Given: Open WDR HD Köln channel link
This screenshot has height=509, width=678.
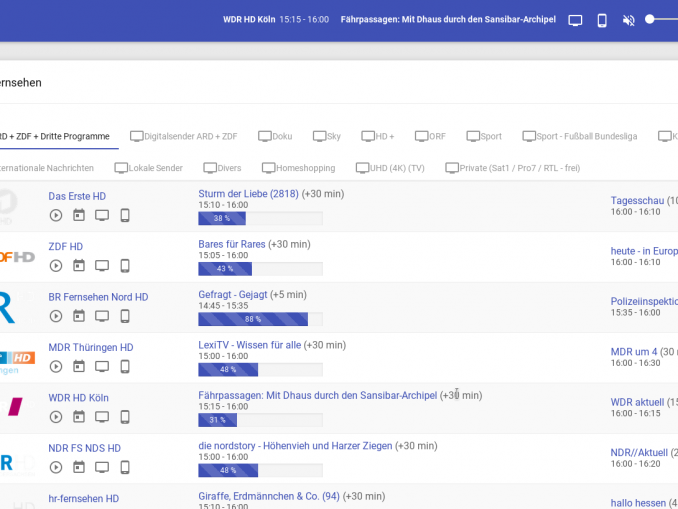Looking at the screenshot, I should 78,398.
